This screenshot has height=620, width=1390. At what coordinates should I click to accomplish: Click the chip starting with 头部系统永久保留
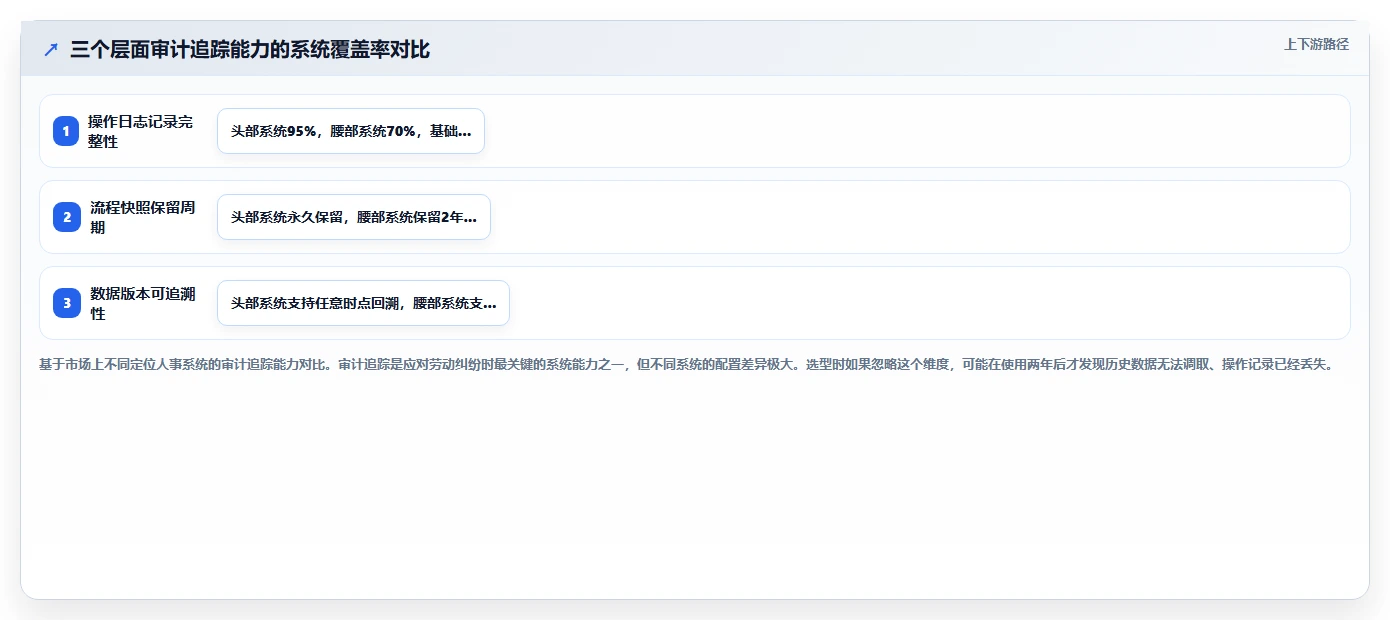click(x=354, y=217)
